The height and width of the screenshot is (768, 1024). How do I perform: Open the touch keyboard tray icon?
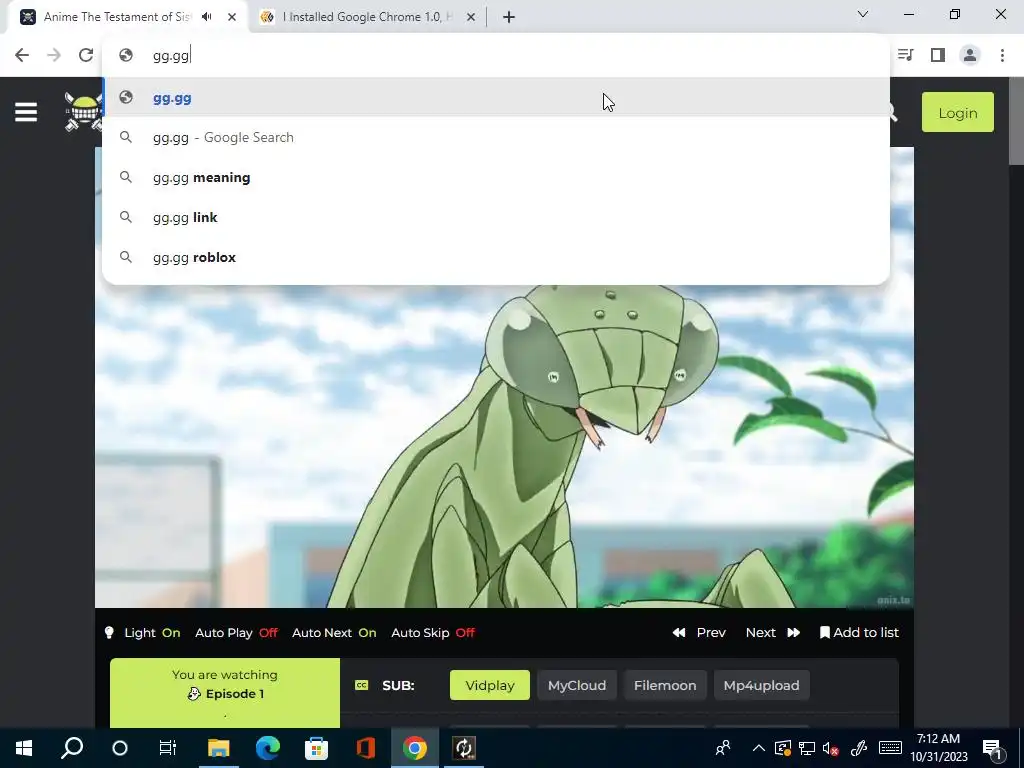[x=890, y=748]
